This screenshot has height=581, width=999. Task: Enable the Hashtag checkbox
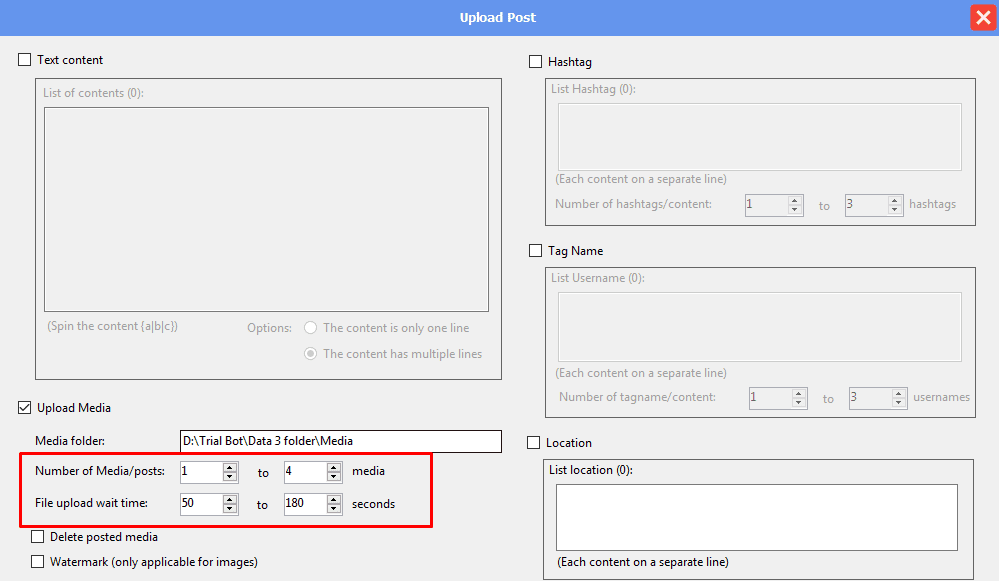[x=536, y=62]
